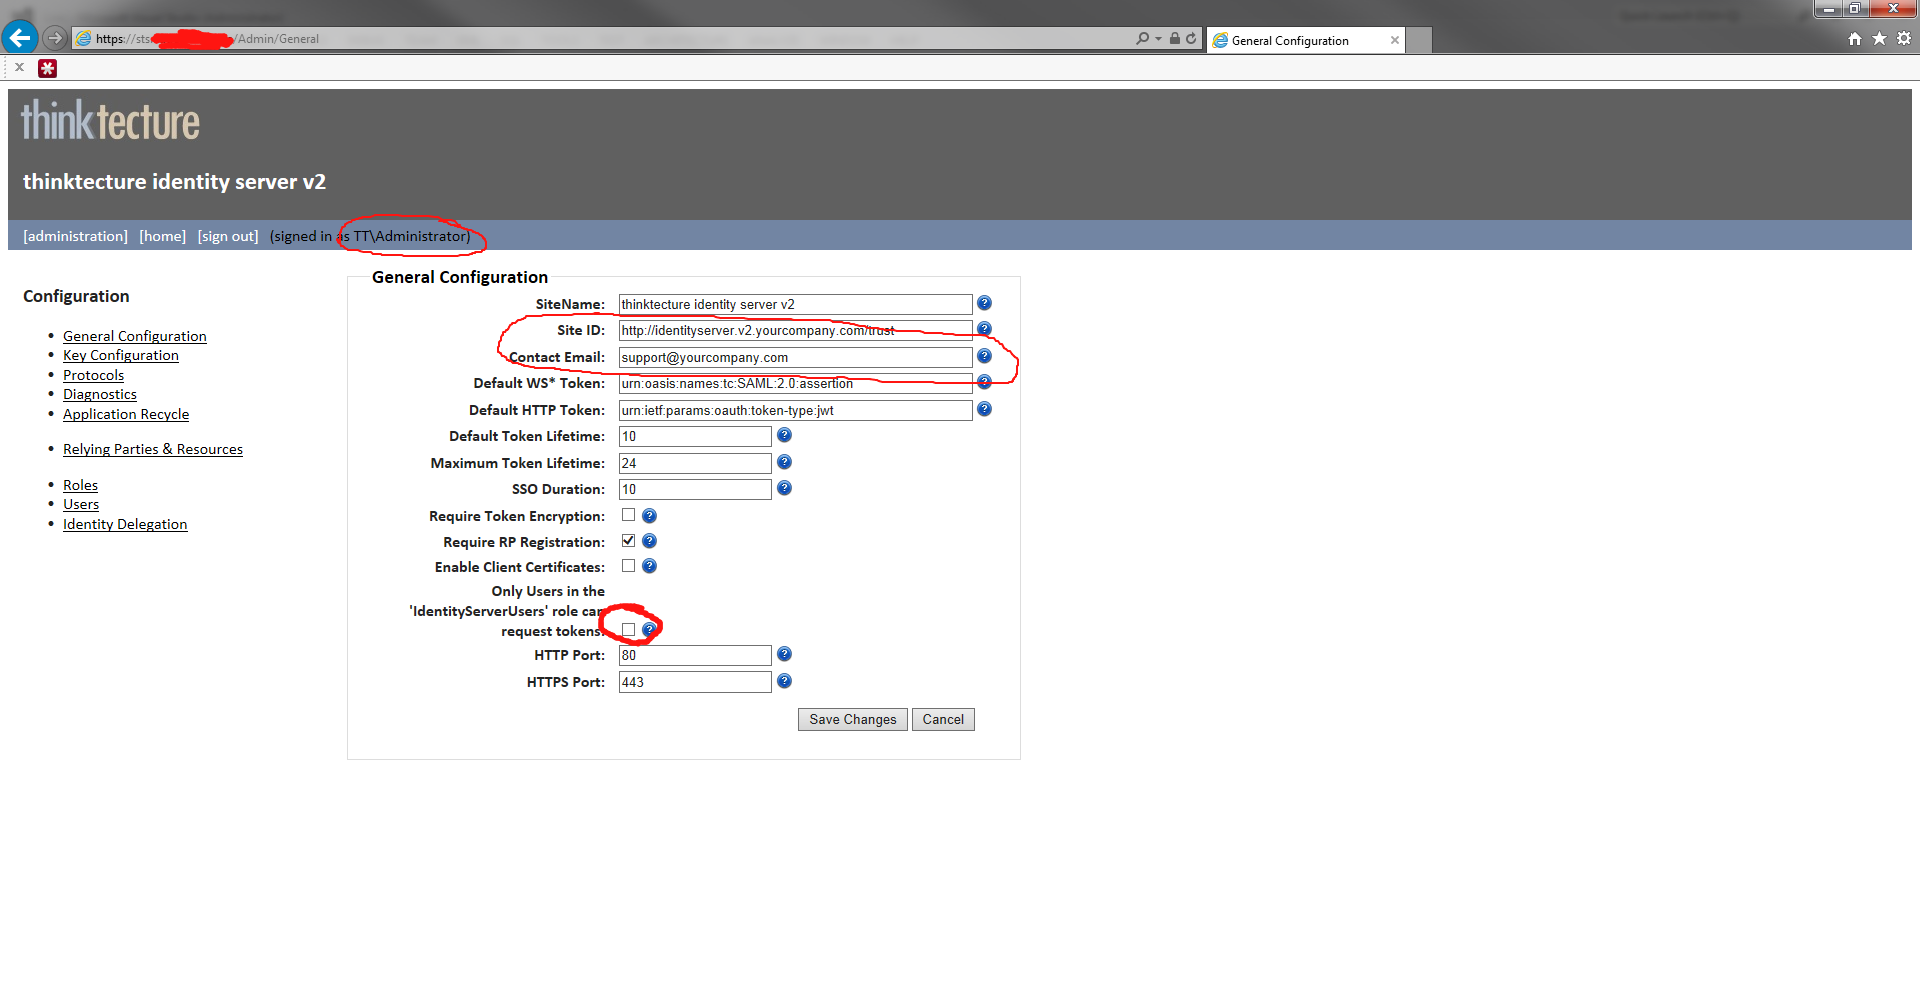Uncheck the Require RP Registration checkbox
This screenshot has height=998, width=1920.
point(628,540)
